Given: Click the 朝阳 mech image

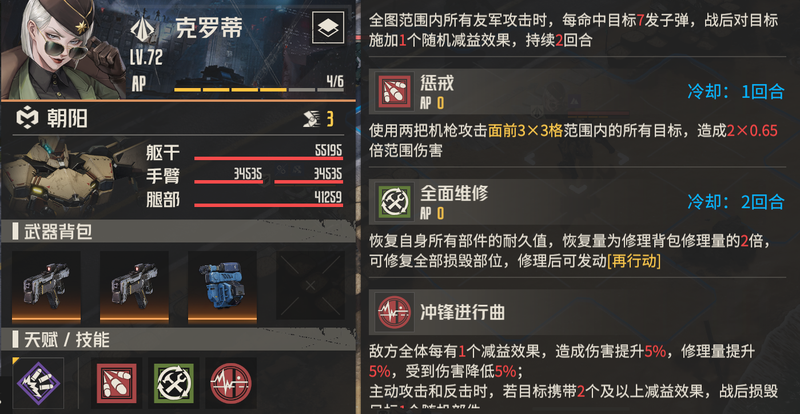Looking at the screenshot, I should coord(66,176).
